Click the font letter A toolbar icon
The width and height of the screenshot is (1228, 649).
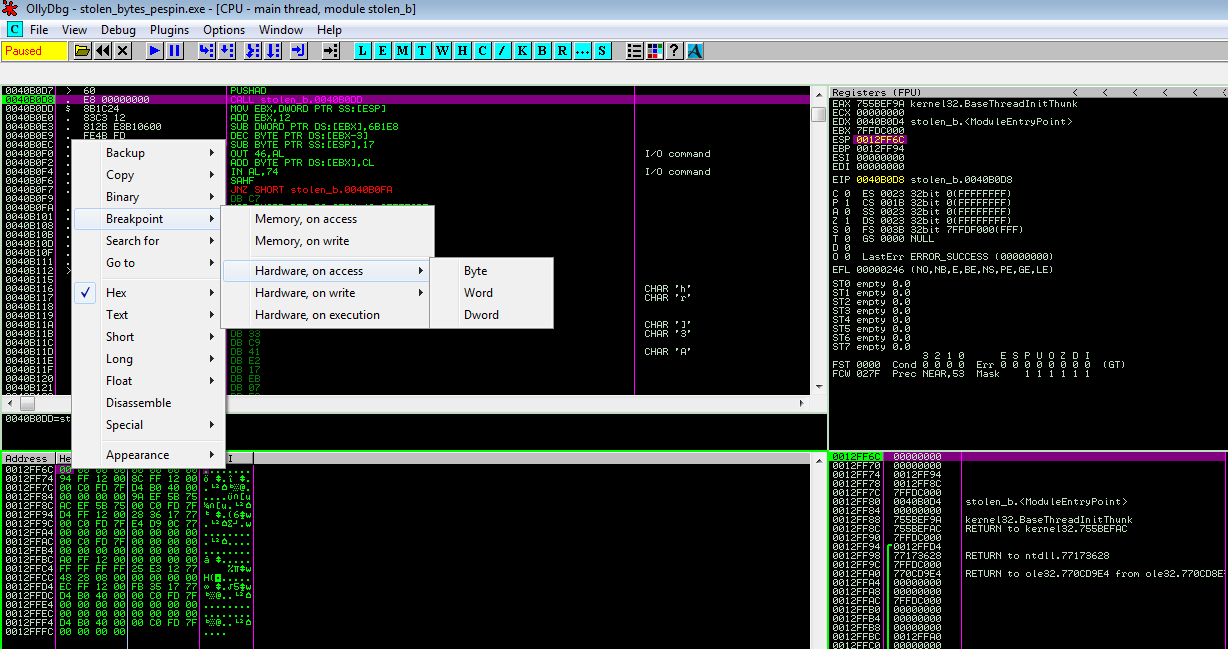(694, 50)
